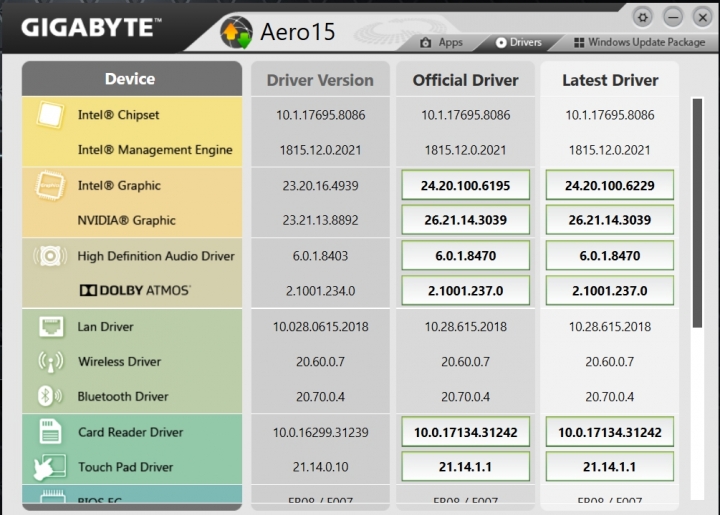Install official Card Reader driver 10.0.17134.31242
Screen dimensions: 720x515
click(x=466, y=432)
